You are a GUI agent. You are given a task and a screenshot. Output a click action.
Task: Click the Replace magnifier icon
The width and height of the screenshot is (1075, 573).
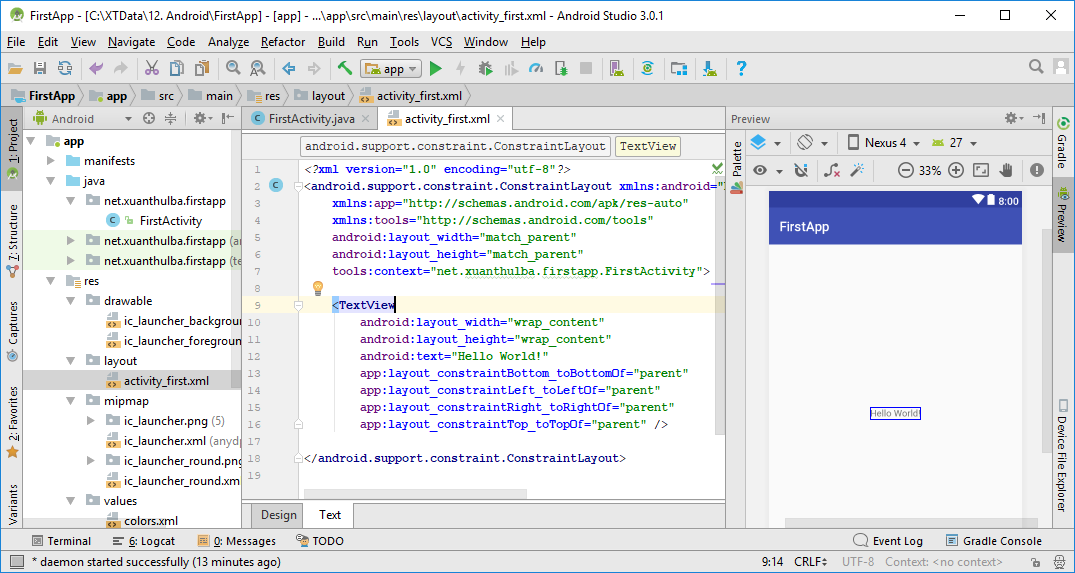(x=257, y=69)
